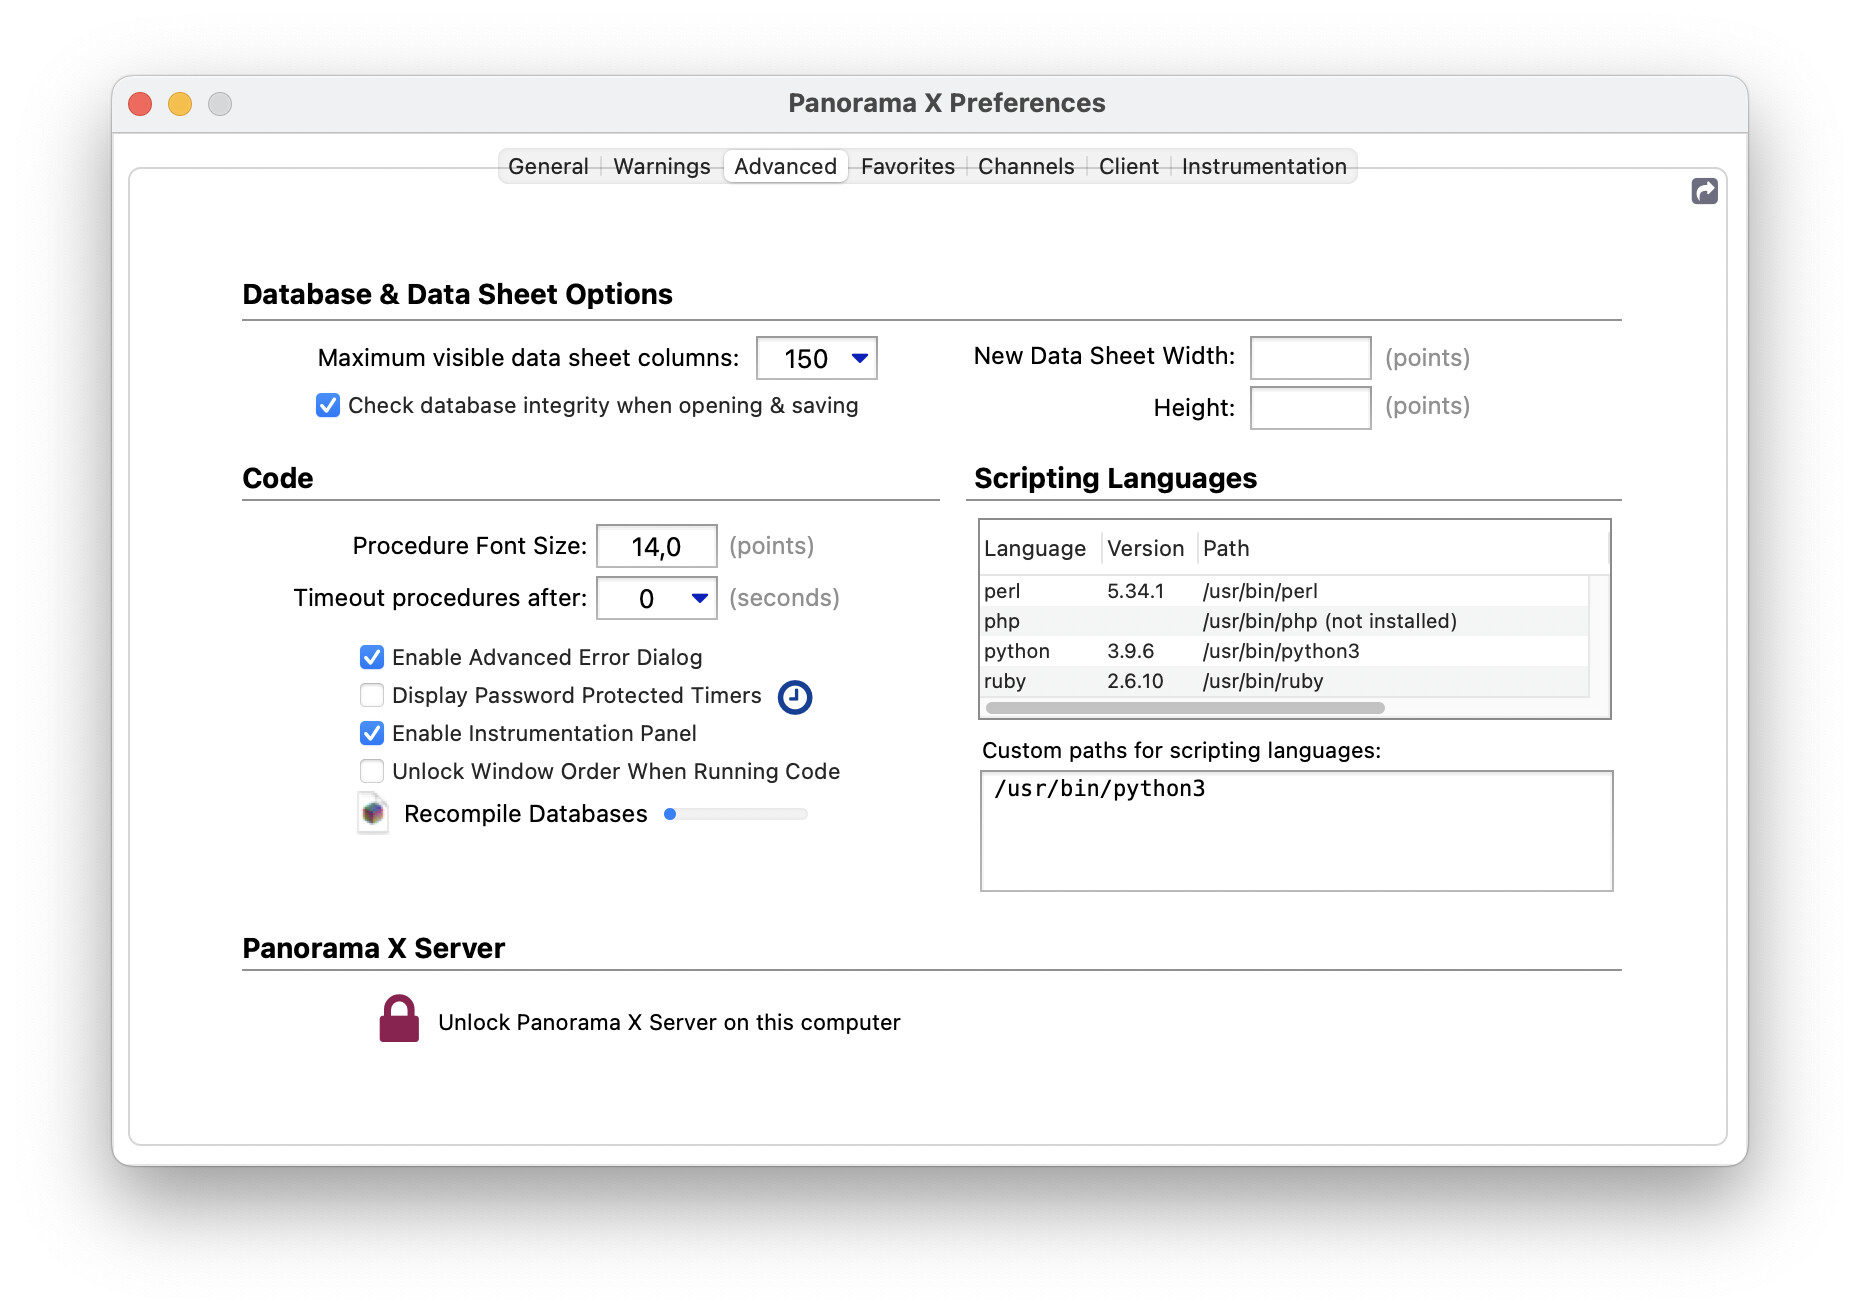Click the Recompile Databases cube icon
Viewport: 1860px width, 1314px height.
click(373, 814)
